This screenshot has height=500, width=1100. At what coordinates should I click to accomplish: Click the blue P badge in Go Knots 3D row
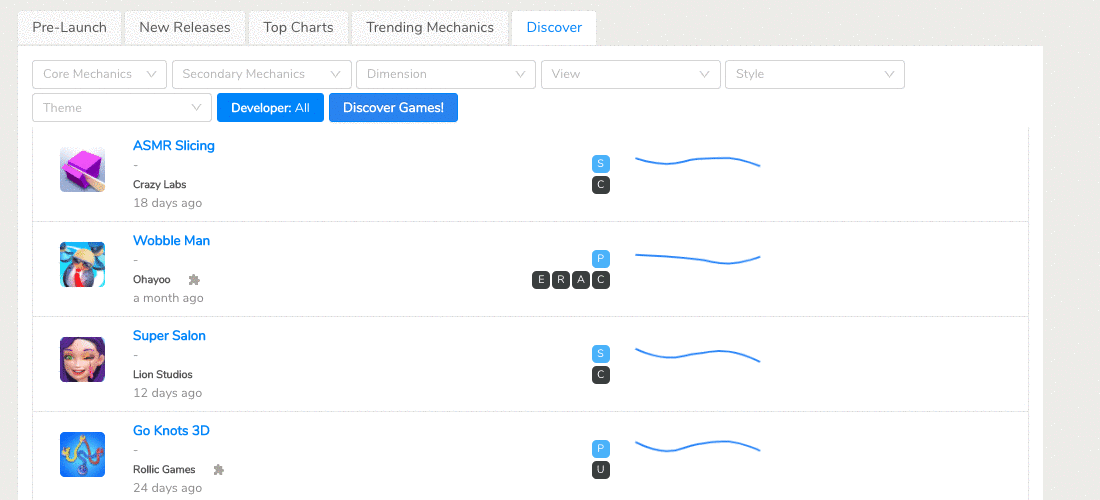pyautogui.click(x=601, y=449)
